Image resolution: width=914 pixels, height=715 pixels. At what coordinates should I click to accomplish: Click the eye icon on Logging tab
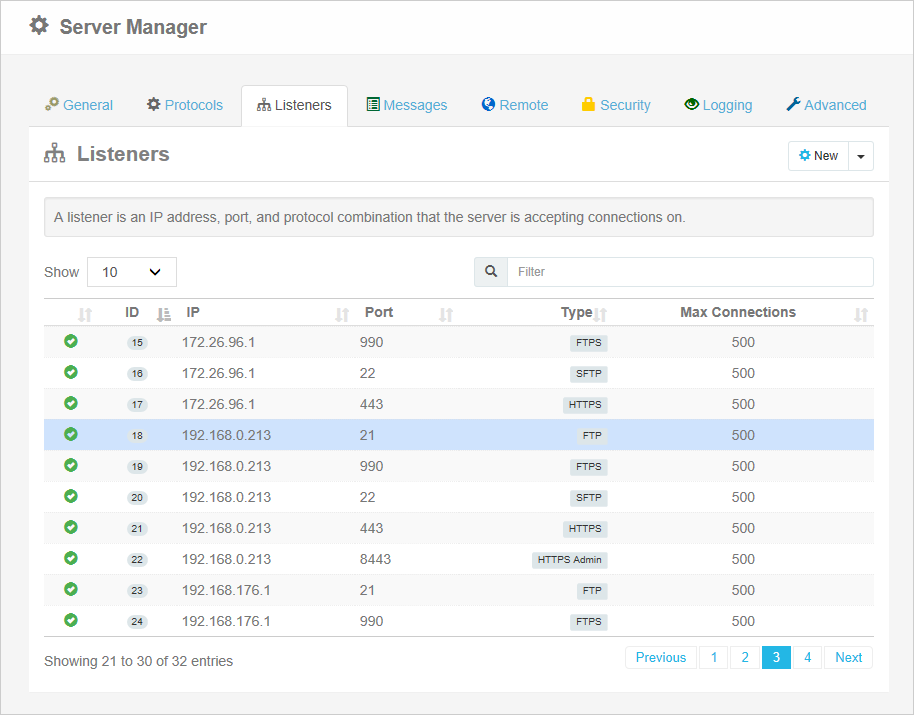[x=691, y=104]
